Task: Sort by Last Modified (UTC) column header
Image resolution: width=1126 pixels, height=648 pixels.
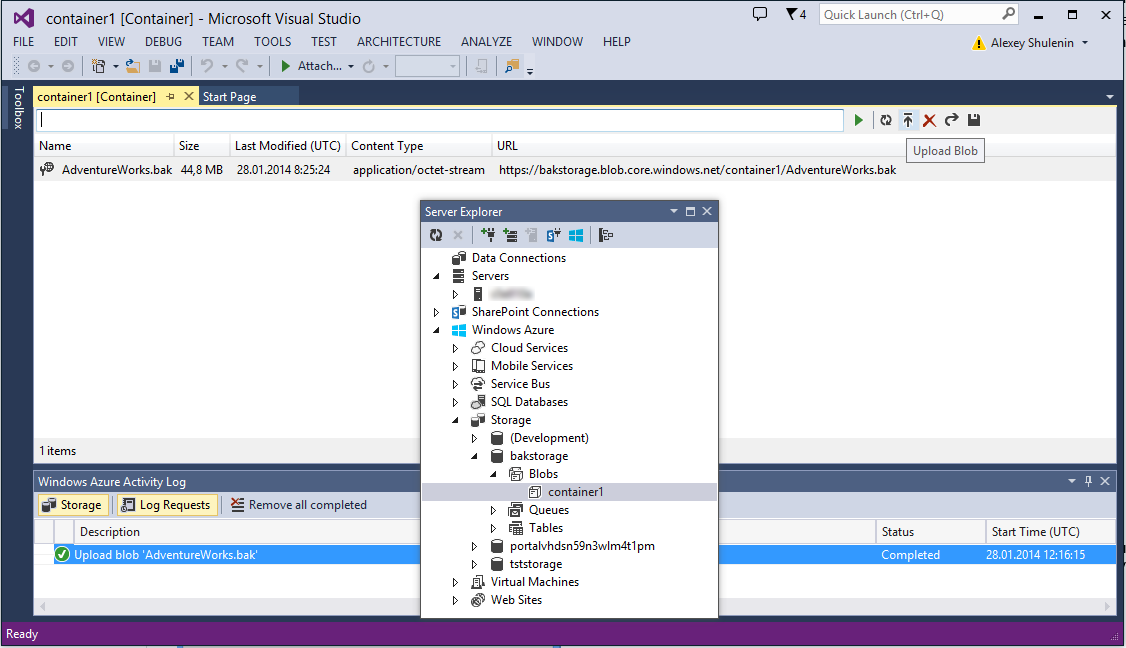Action: (288, 146)
